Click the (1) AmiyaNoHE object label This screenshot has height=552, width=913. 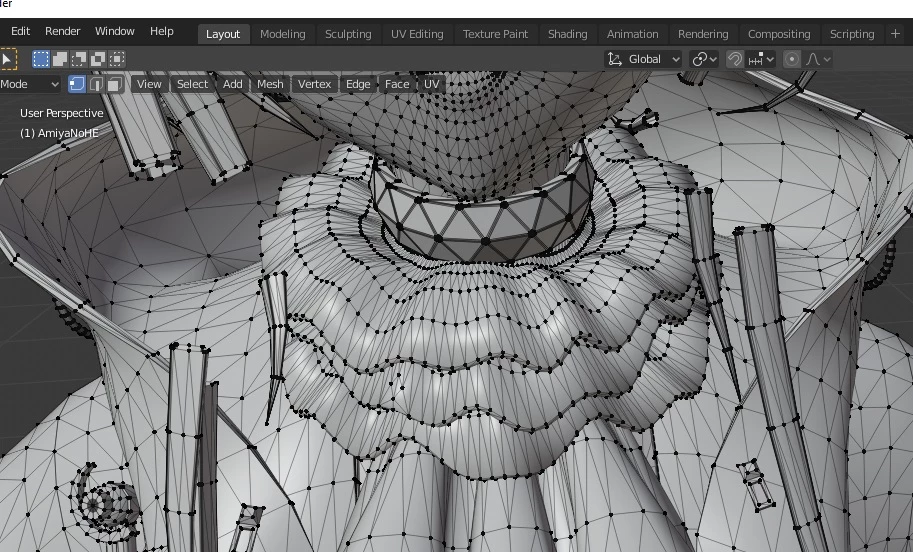pyautogui.click(x=59, y=133)
